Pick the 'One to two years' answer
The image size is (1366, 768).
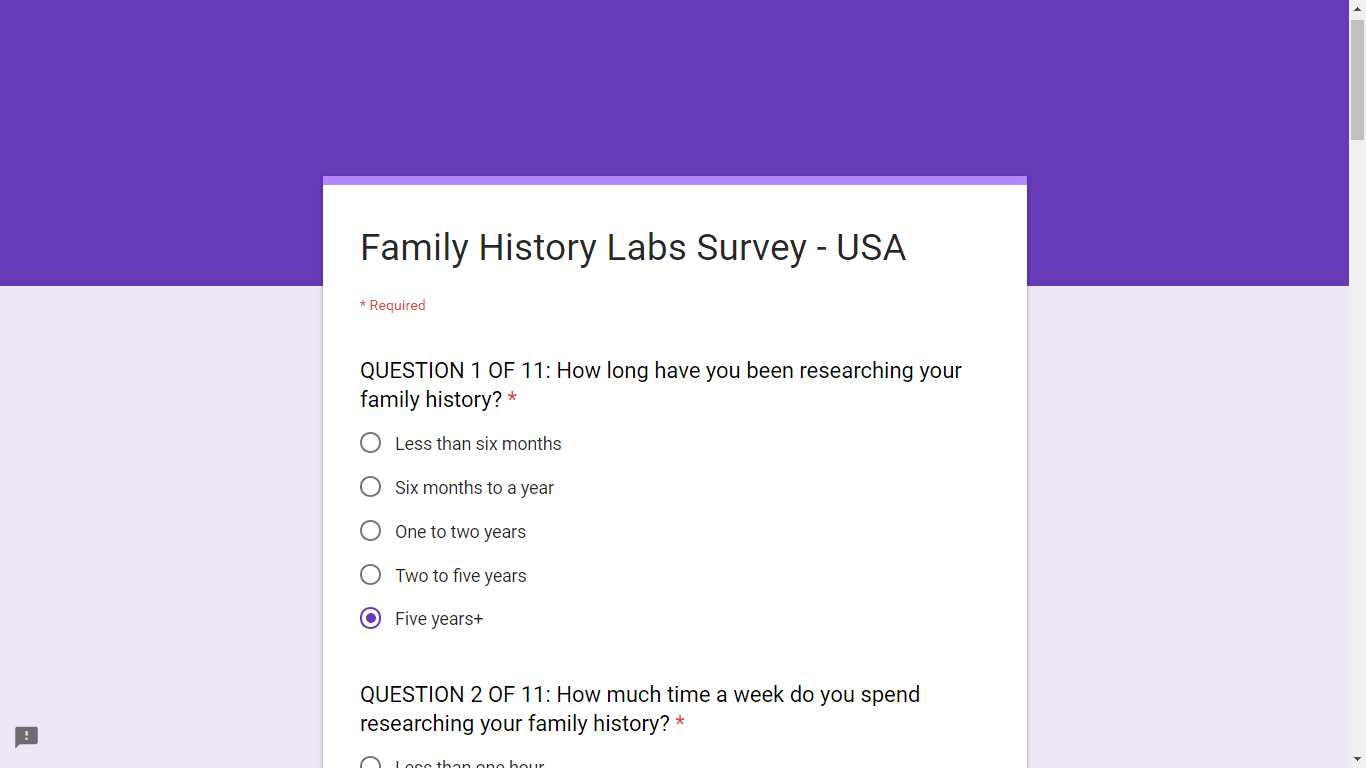pyautogui.click(x=370, y=531)
